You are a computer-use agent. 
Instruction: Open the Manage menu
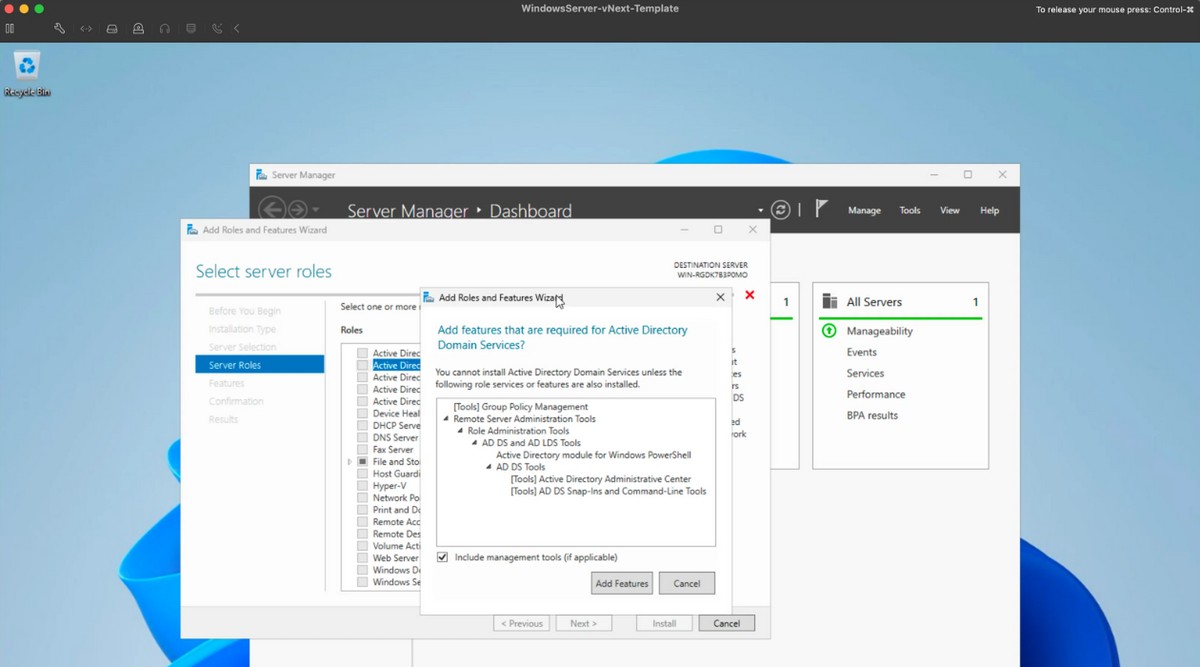point(864,210)
